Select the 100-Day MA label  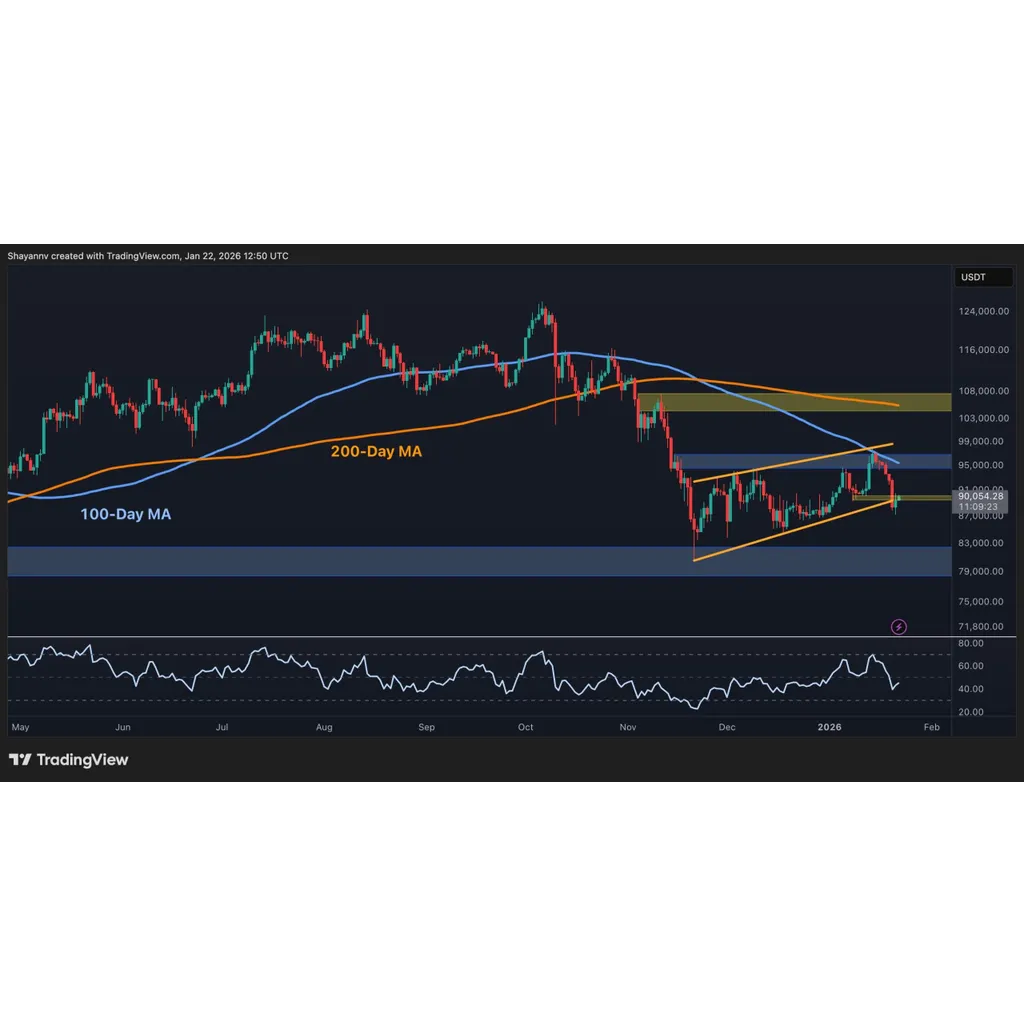(125, 514)
